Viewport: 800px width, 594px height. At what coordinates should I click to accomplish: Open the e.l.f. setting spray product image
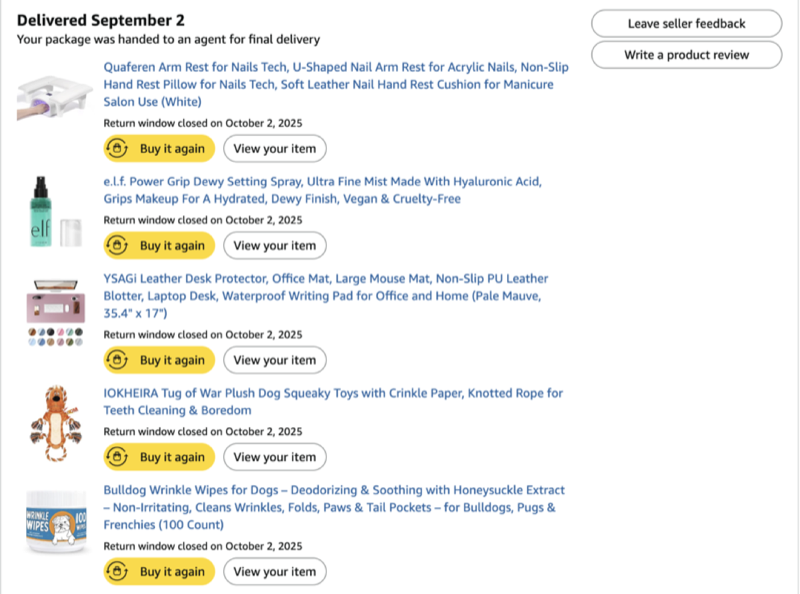(x=51, y=212)
